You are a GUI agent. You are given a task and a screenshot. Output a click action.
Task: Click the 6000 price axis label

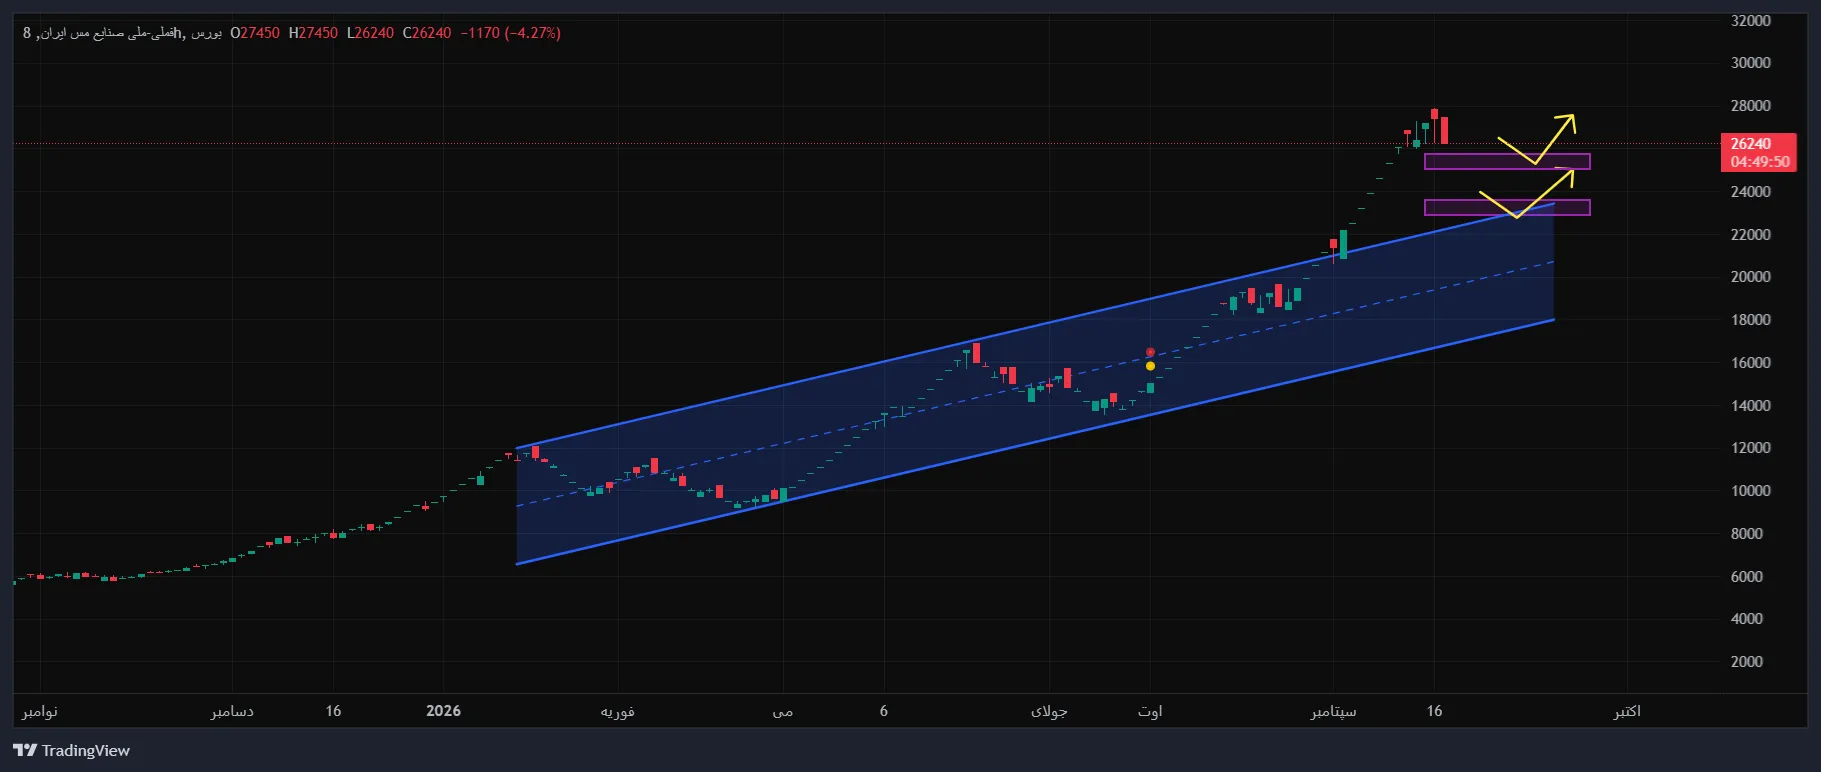coord(1746,576)
